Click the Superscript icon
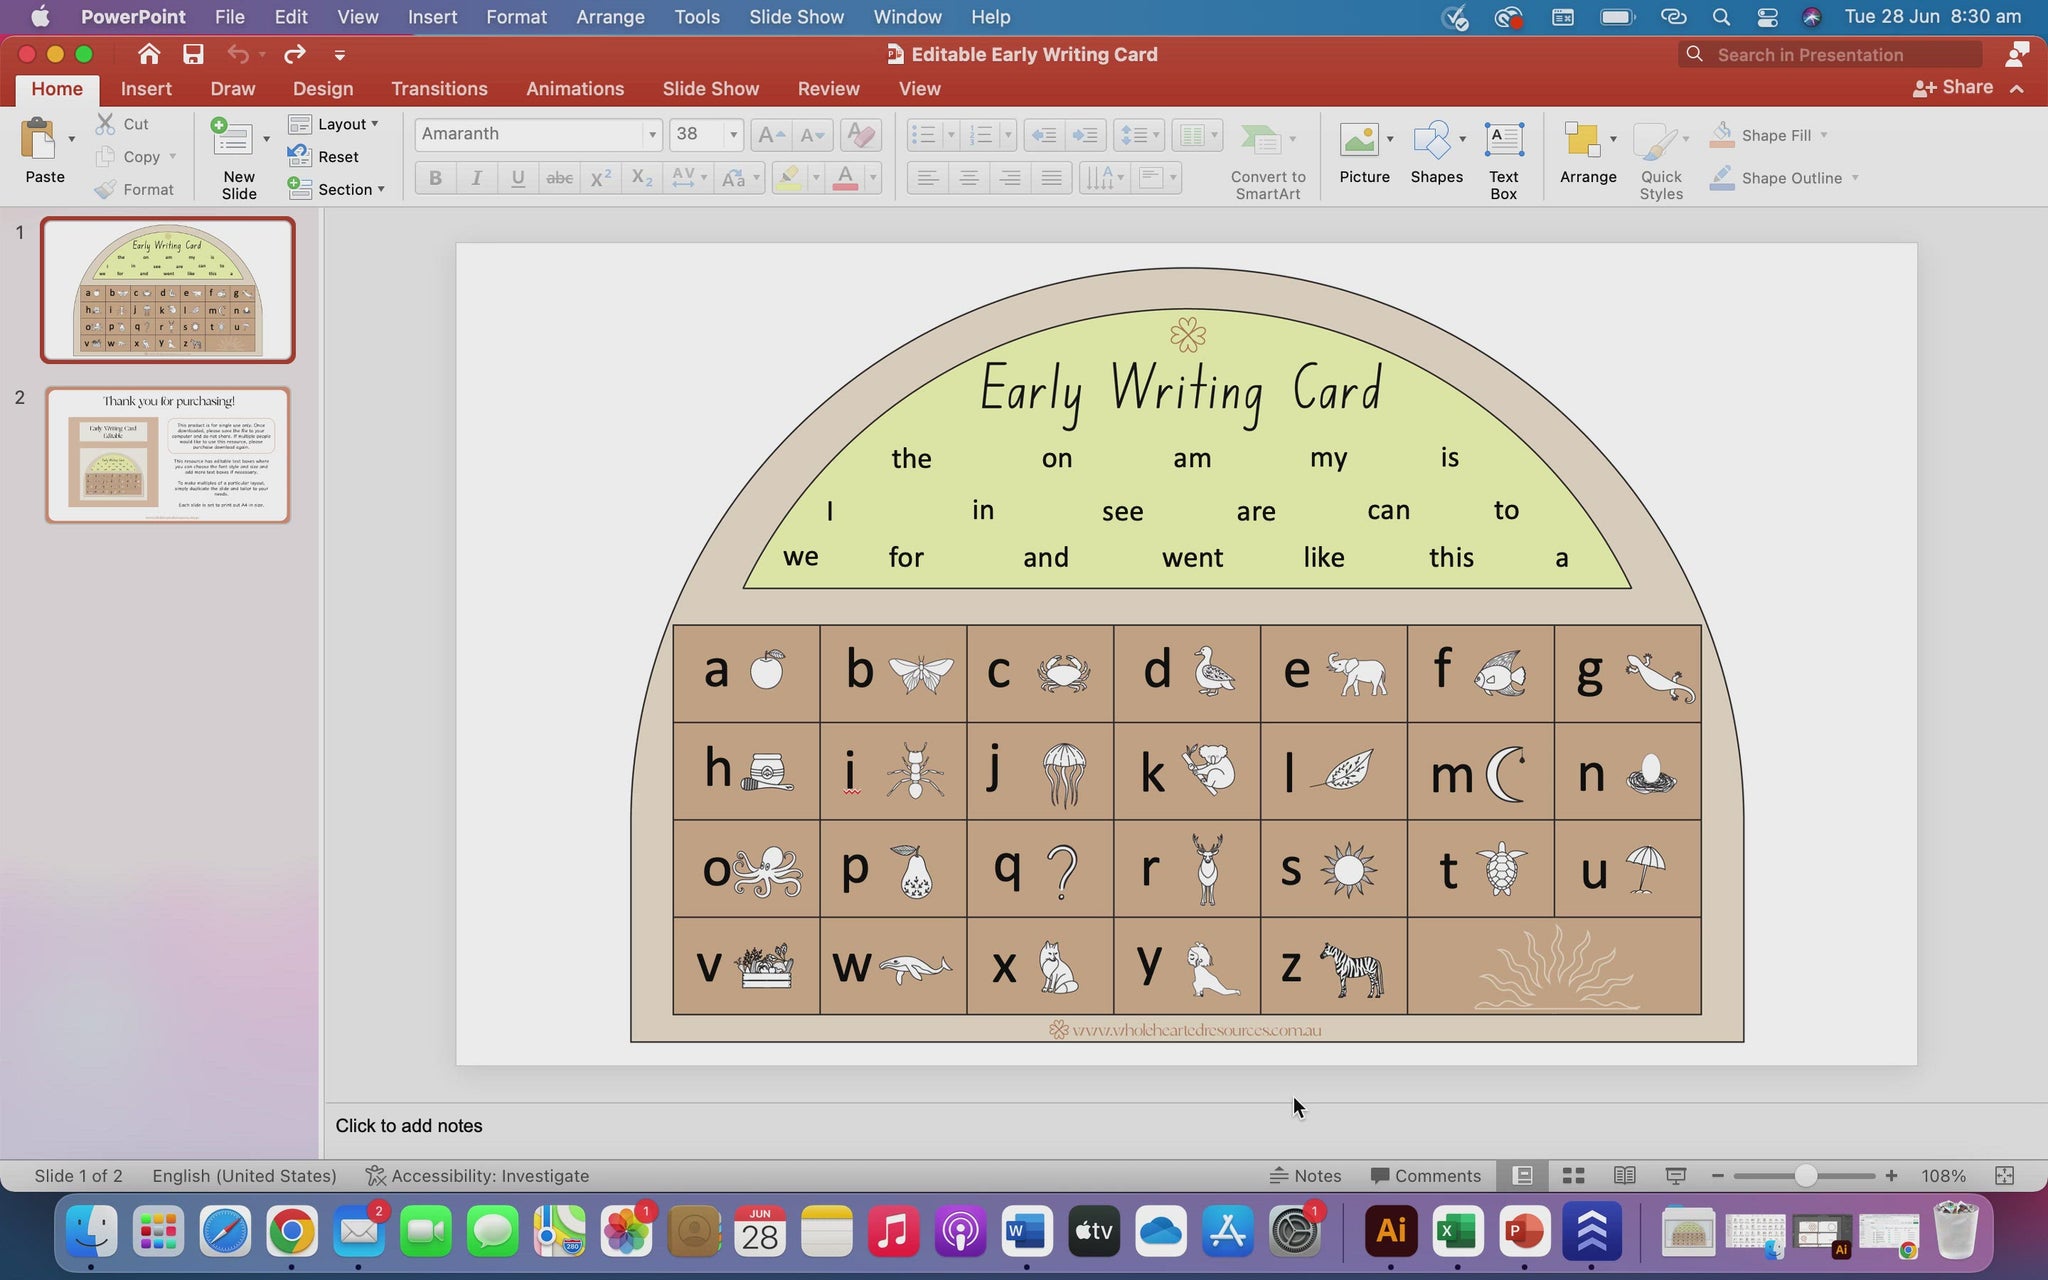2048x1280 pixels. pyautogui.click(x=600, y=178)
